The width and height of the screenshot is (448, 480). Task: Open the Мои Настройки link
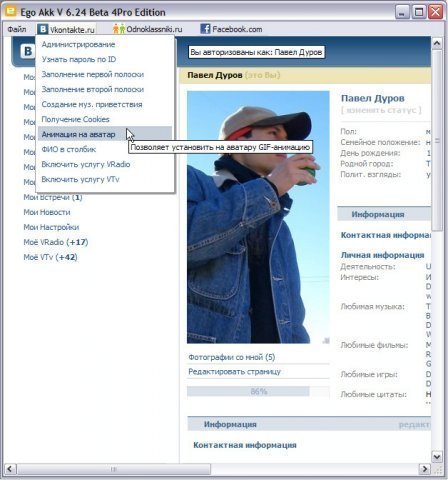[x=51, y=227]
